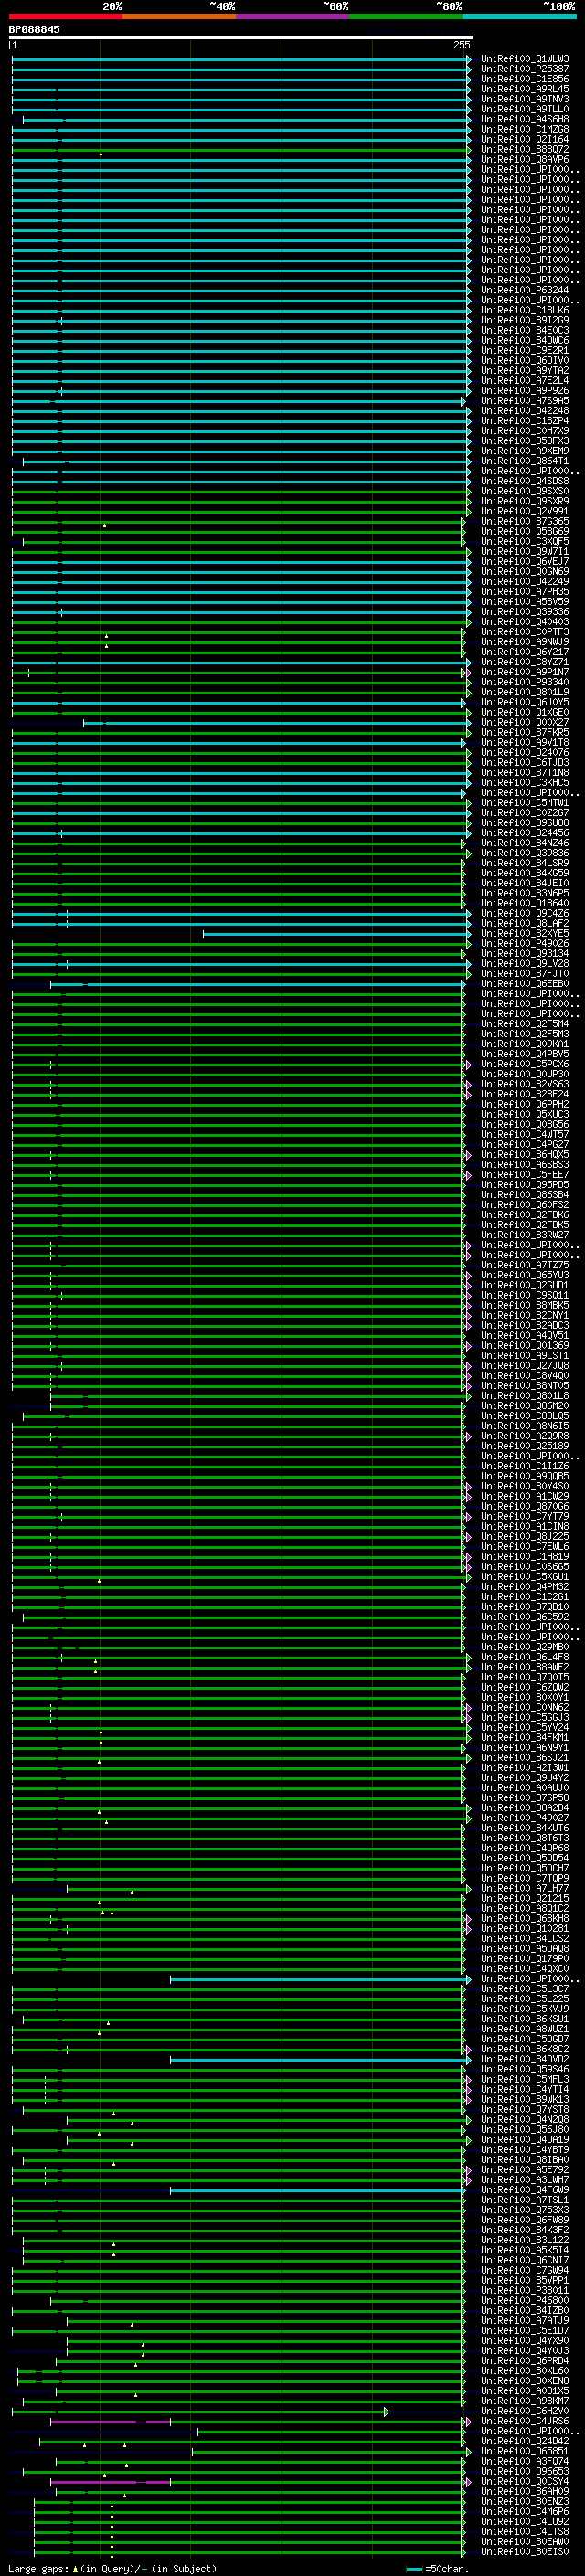The width and height of the screenshot is (585, 2576).
Task: Click the UniRef100_C6H2V0 entry
Action: 524,2411
